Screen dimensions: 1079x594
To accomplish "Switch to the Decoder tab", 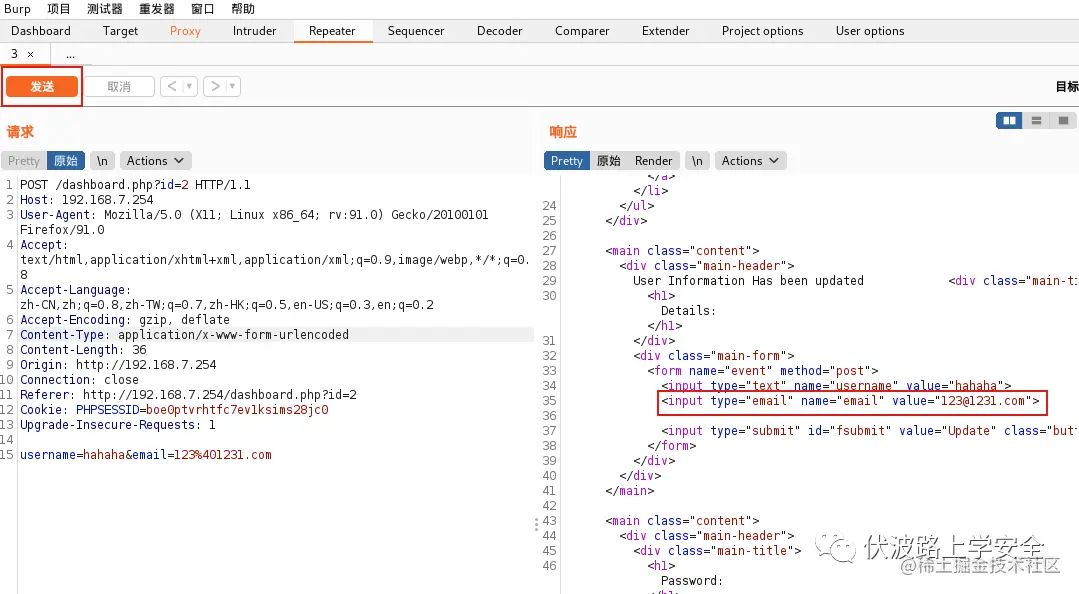I will [x=500, y=31].
